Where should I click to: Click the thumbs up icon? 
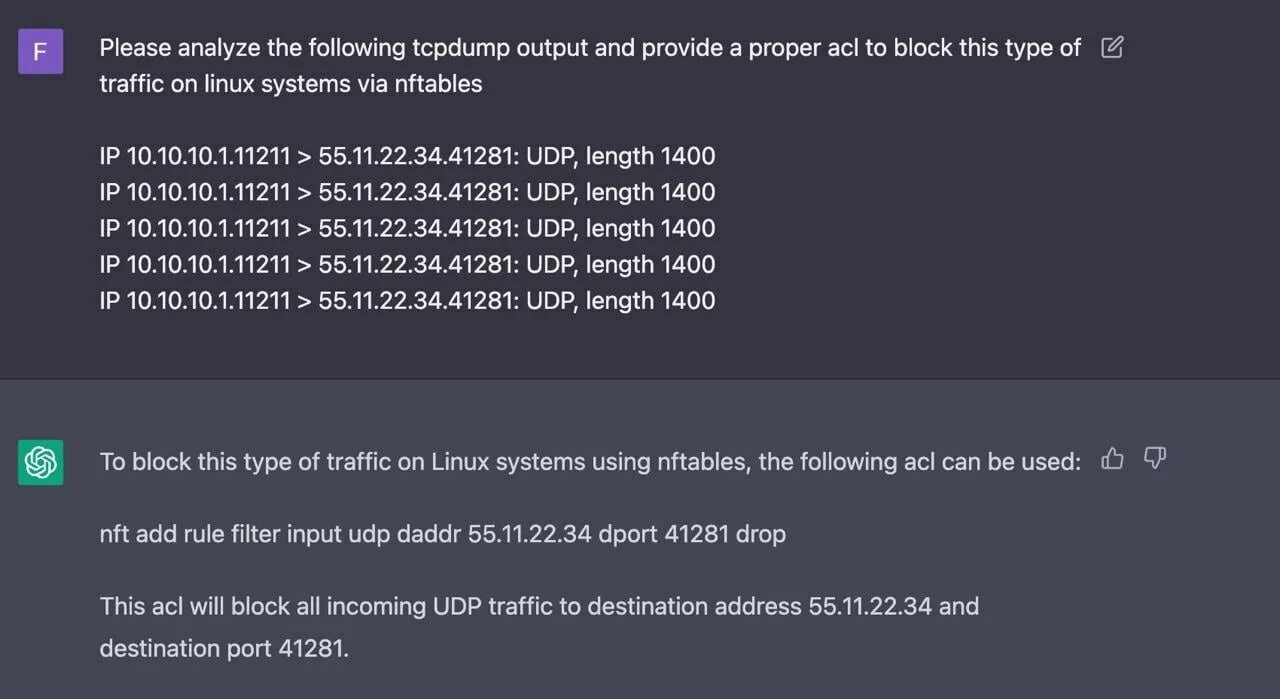pyautogui.click(x=1112, y=459)
